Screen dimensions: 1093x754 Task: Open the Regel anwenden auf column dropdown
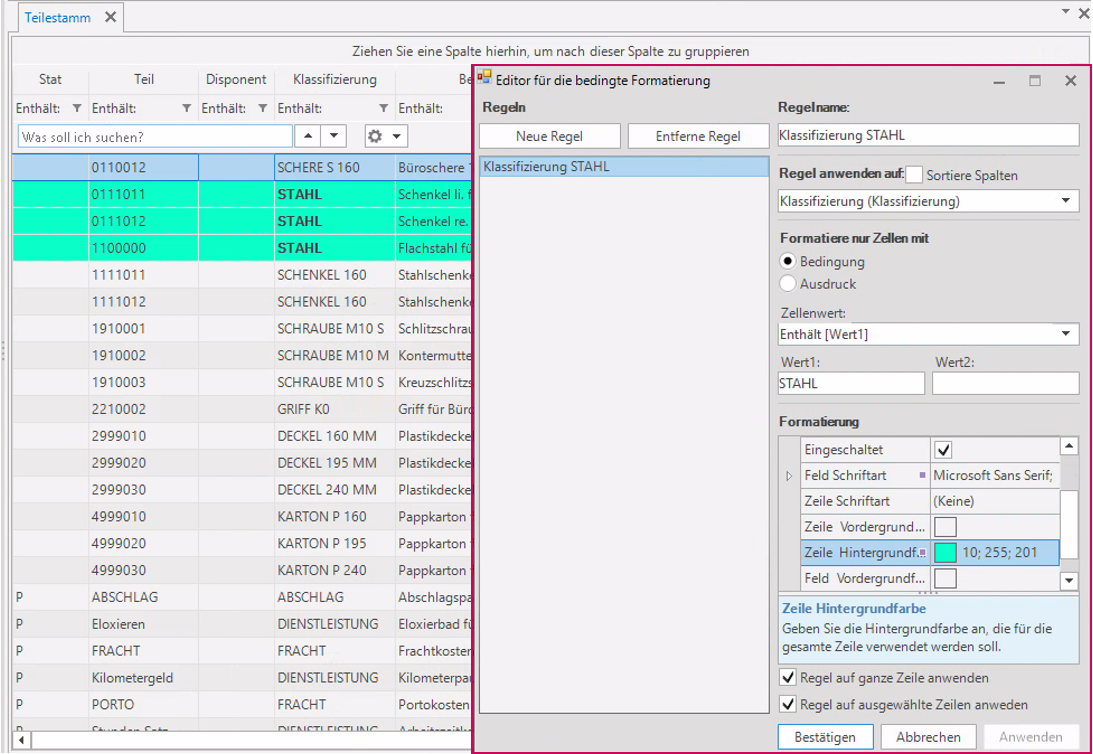[x=1066, y=201]
